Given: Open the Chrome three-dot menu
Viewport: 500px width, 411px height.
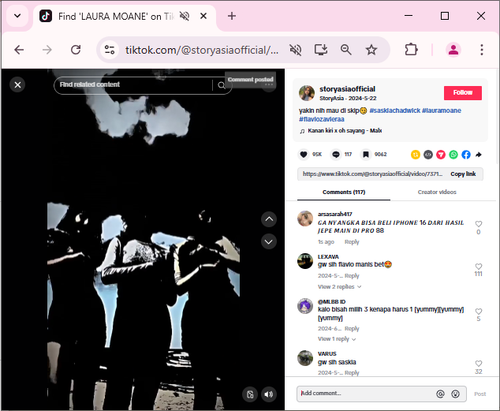Looking at the screenshot, I should pos(482,50).
